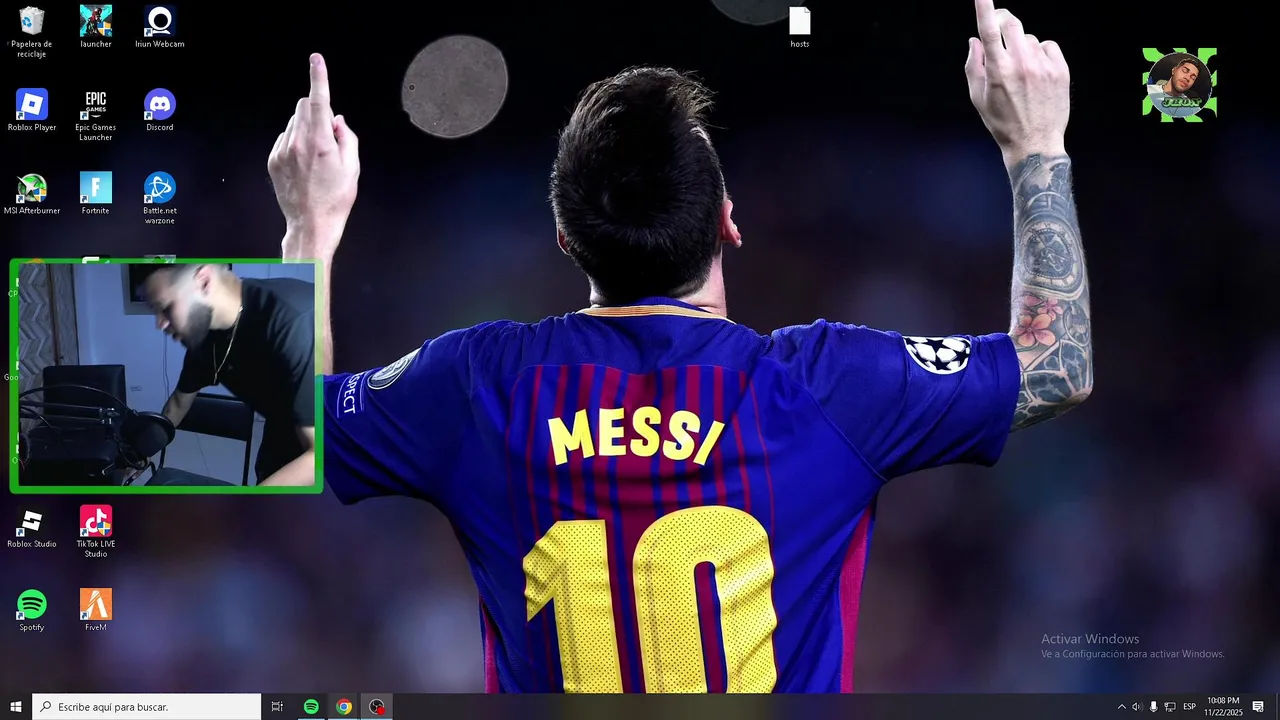The width and height of the screenshot is (1280, 720).
Task: Switch to OBS Studio in the taskbar
Action: pos(377,707)
